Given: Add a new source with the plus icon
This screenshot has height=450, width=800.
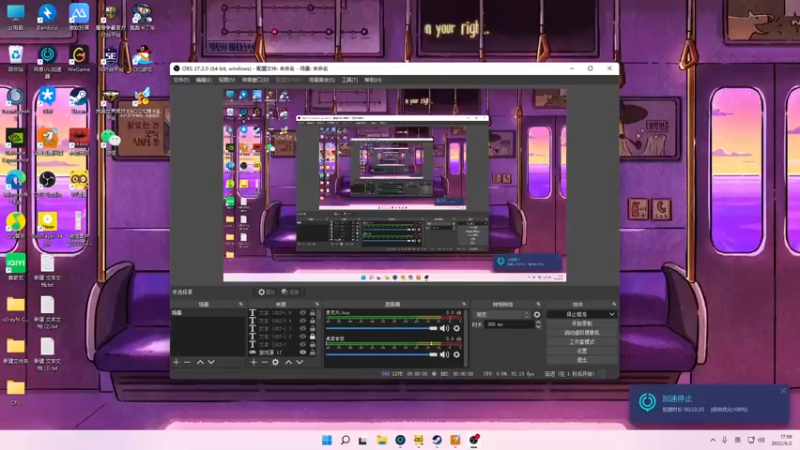Looking at the screenshot, I should click(254, 362).
